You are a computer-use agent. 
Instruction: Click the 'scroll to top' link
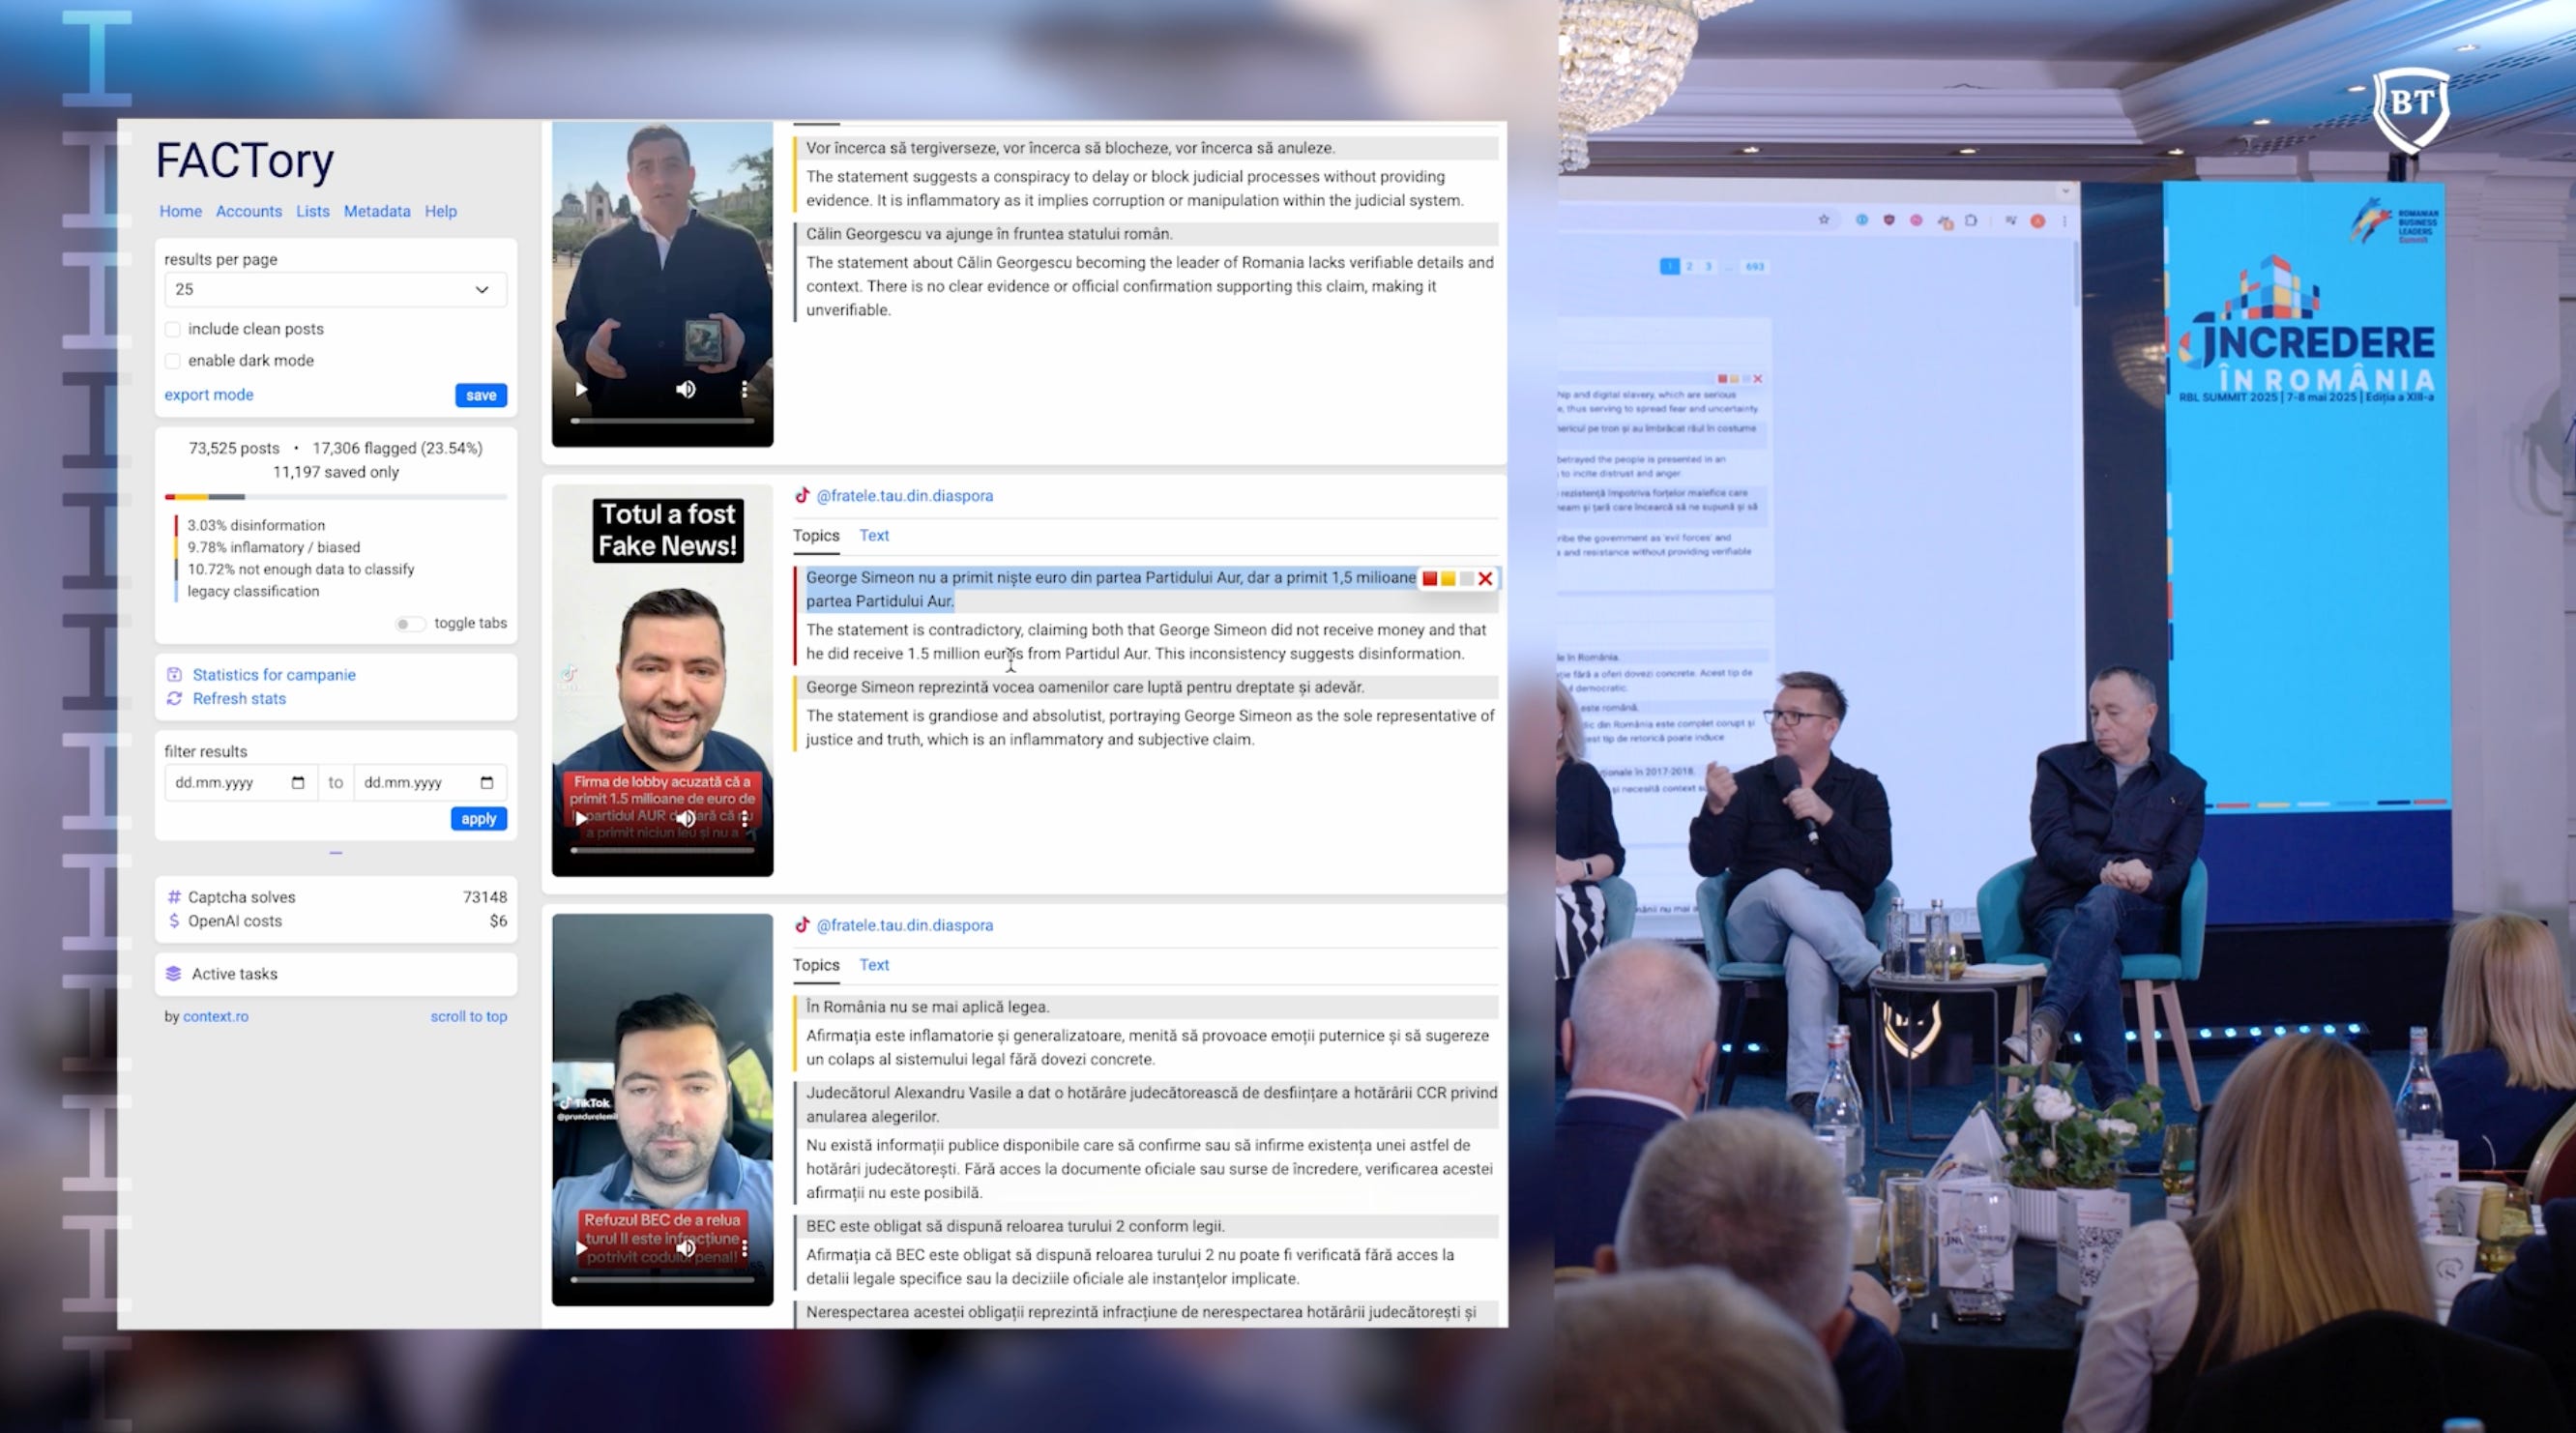click(x=468, y=1016)
